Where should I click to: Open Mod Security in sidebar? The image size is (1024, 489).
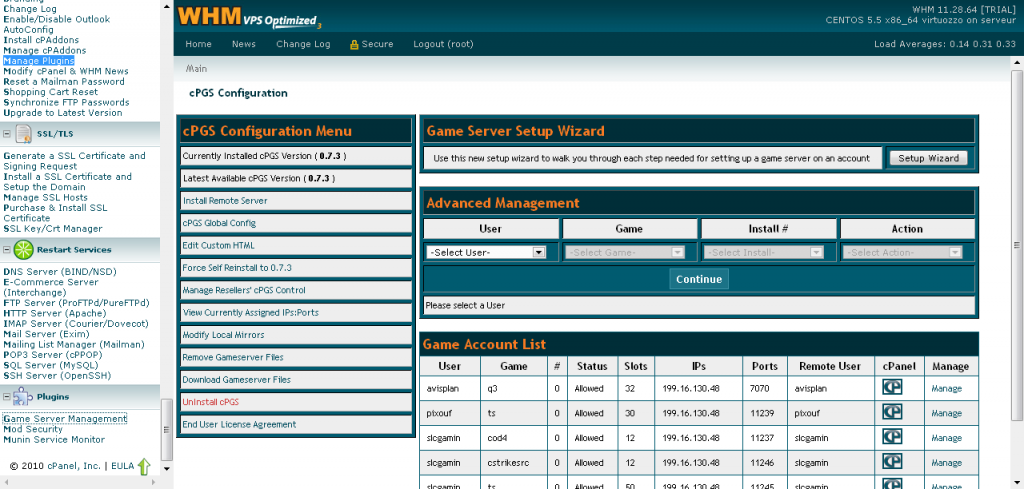pyautogui.click(x=33, y=429)
